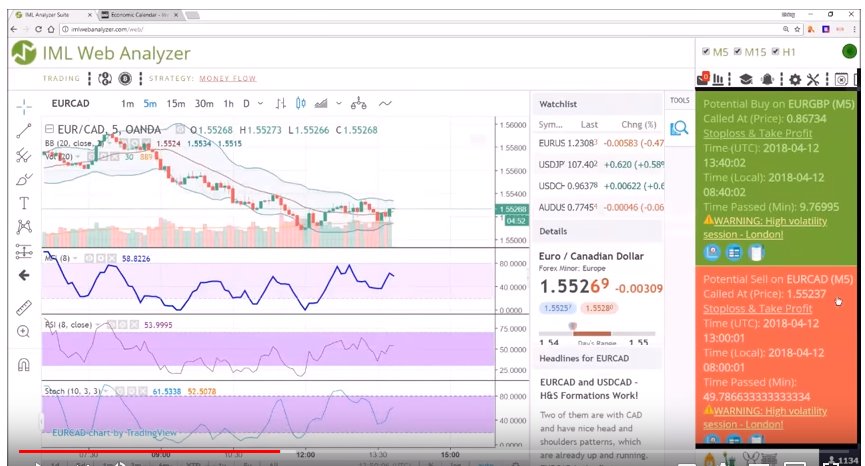
Task: Open the indicator templates dropdown arrow
Action: (x=339, y=103)
